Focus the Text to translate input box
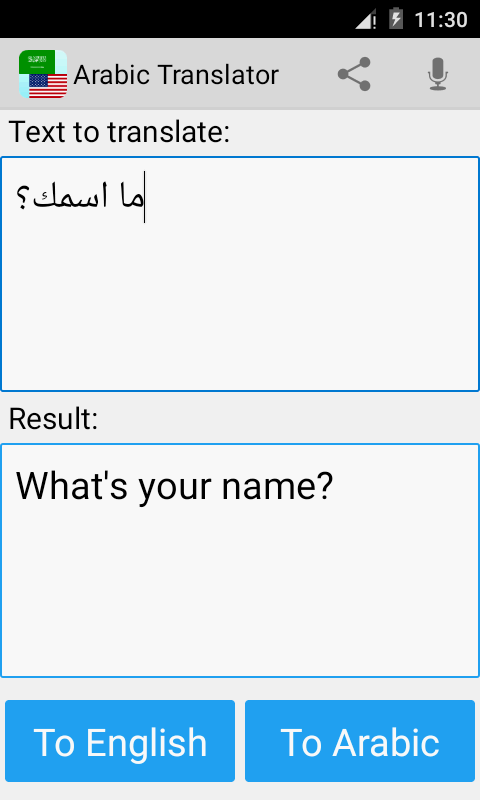Image resolution: width=480 pixels, height=800 pixels. [240, 274]
